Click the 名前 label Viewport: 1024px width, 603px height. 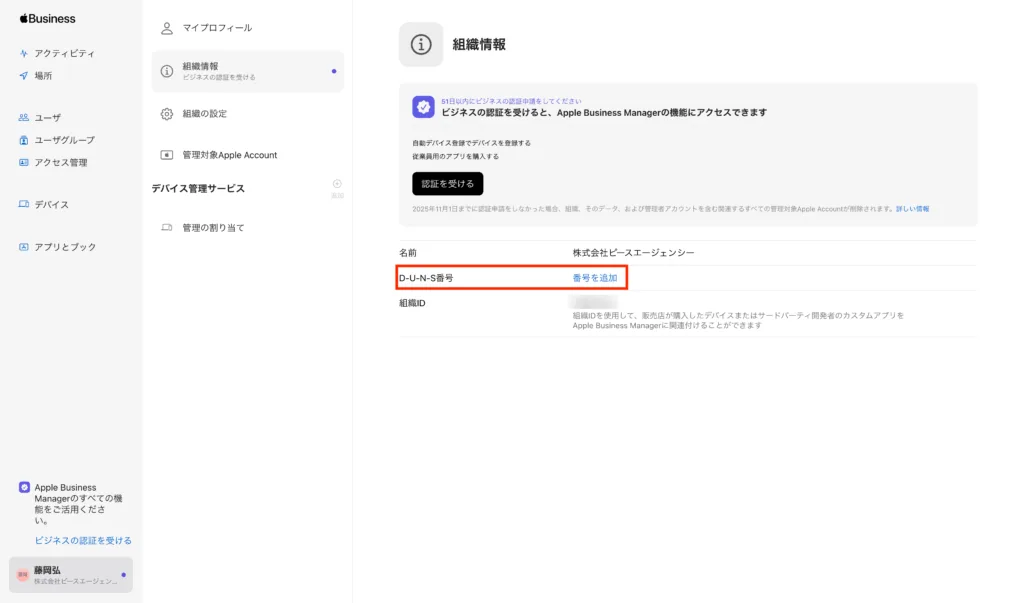pos(408,253)
